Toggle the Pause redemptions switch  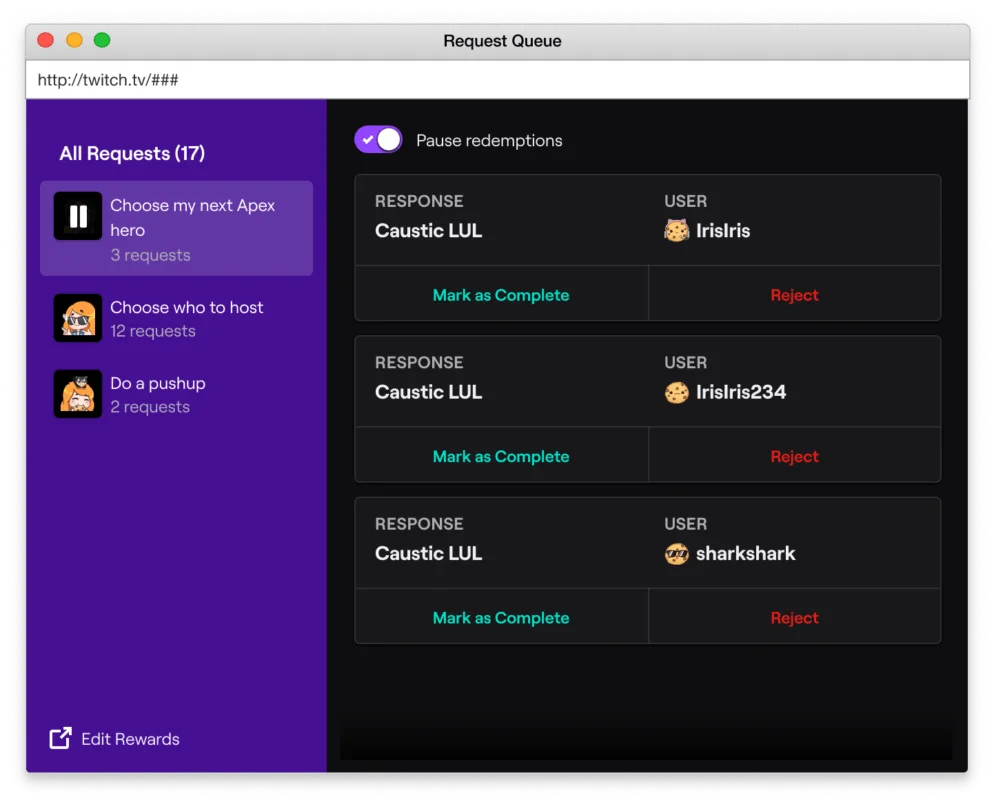click(378, 139)
